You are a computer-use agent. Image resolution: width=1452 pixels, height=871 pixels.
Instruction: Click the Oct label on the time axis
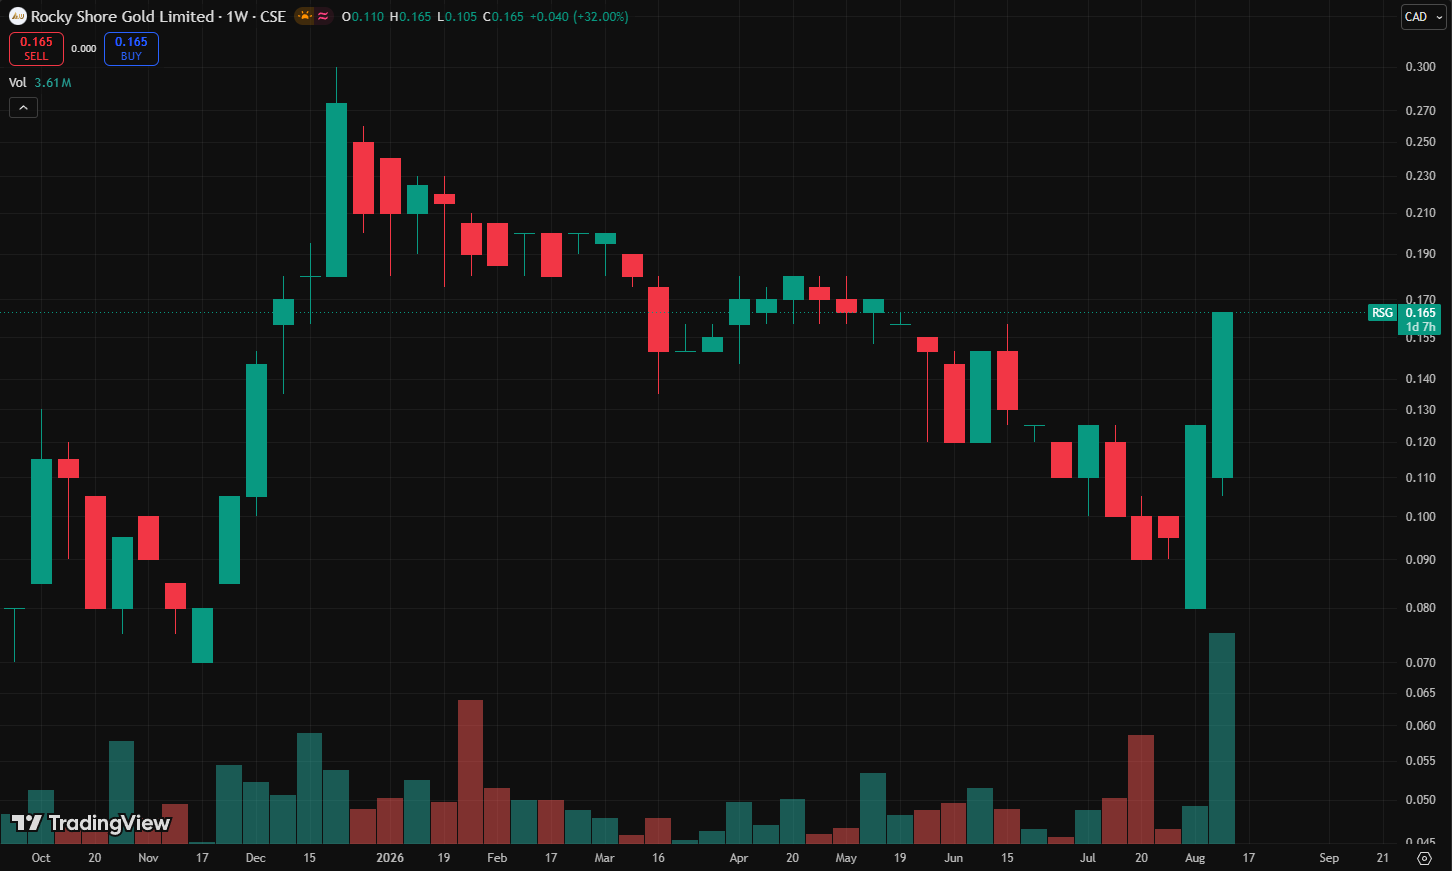[41, 858]
